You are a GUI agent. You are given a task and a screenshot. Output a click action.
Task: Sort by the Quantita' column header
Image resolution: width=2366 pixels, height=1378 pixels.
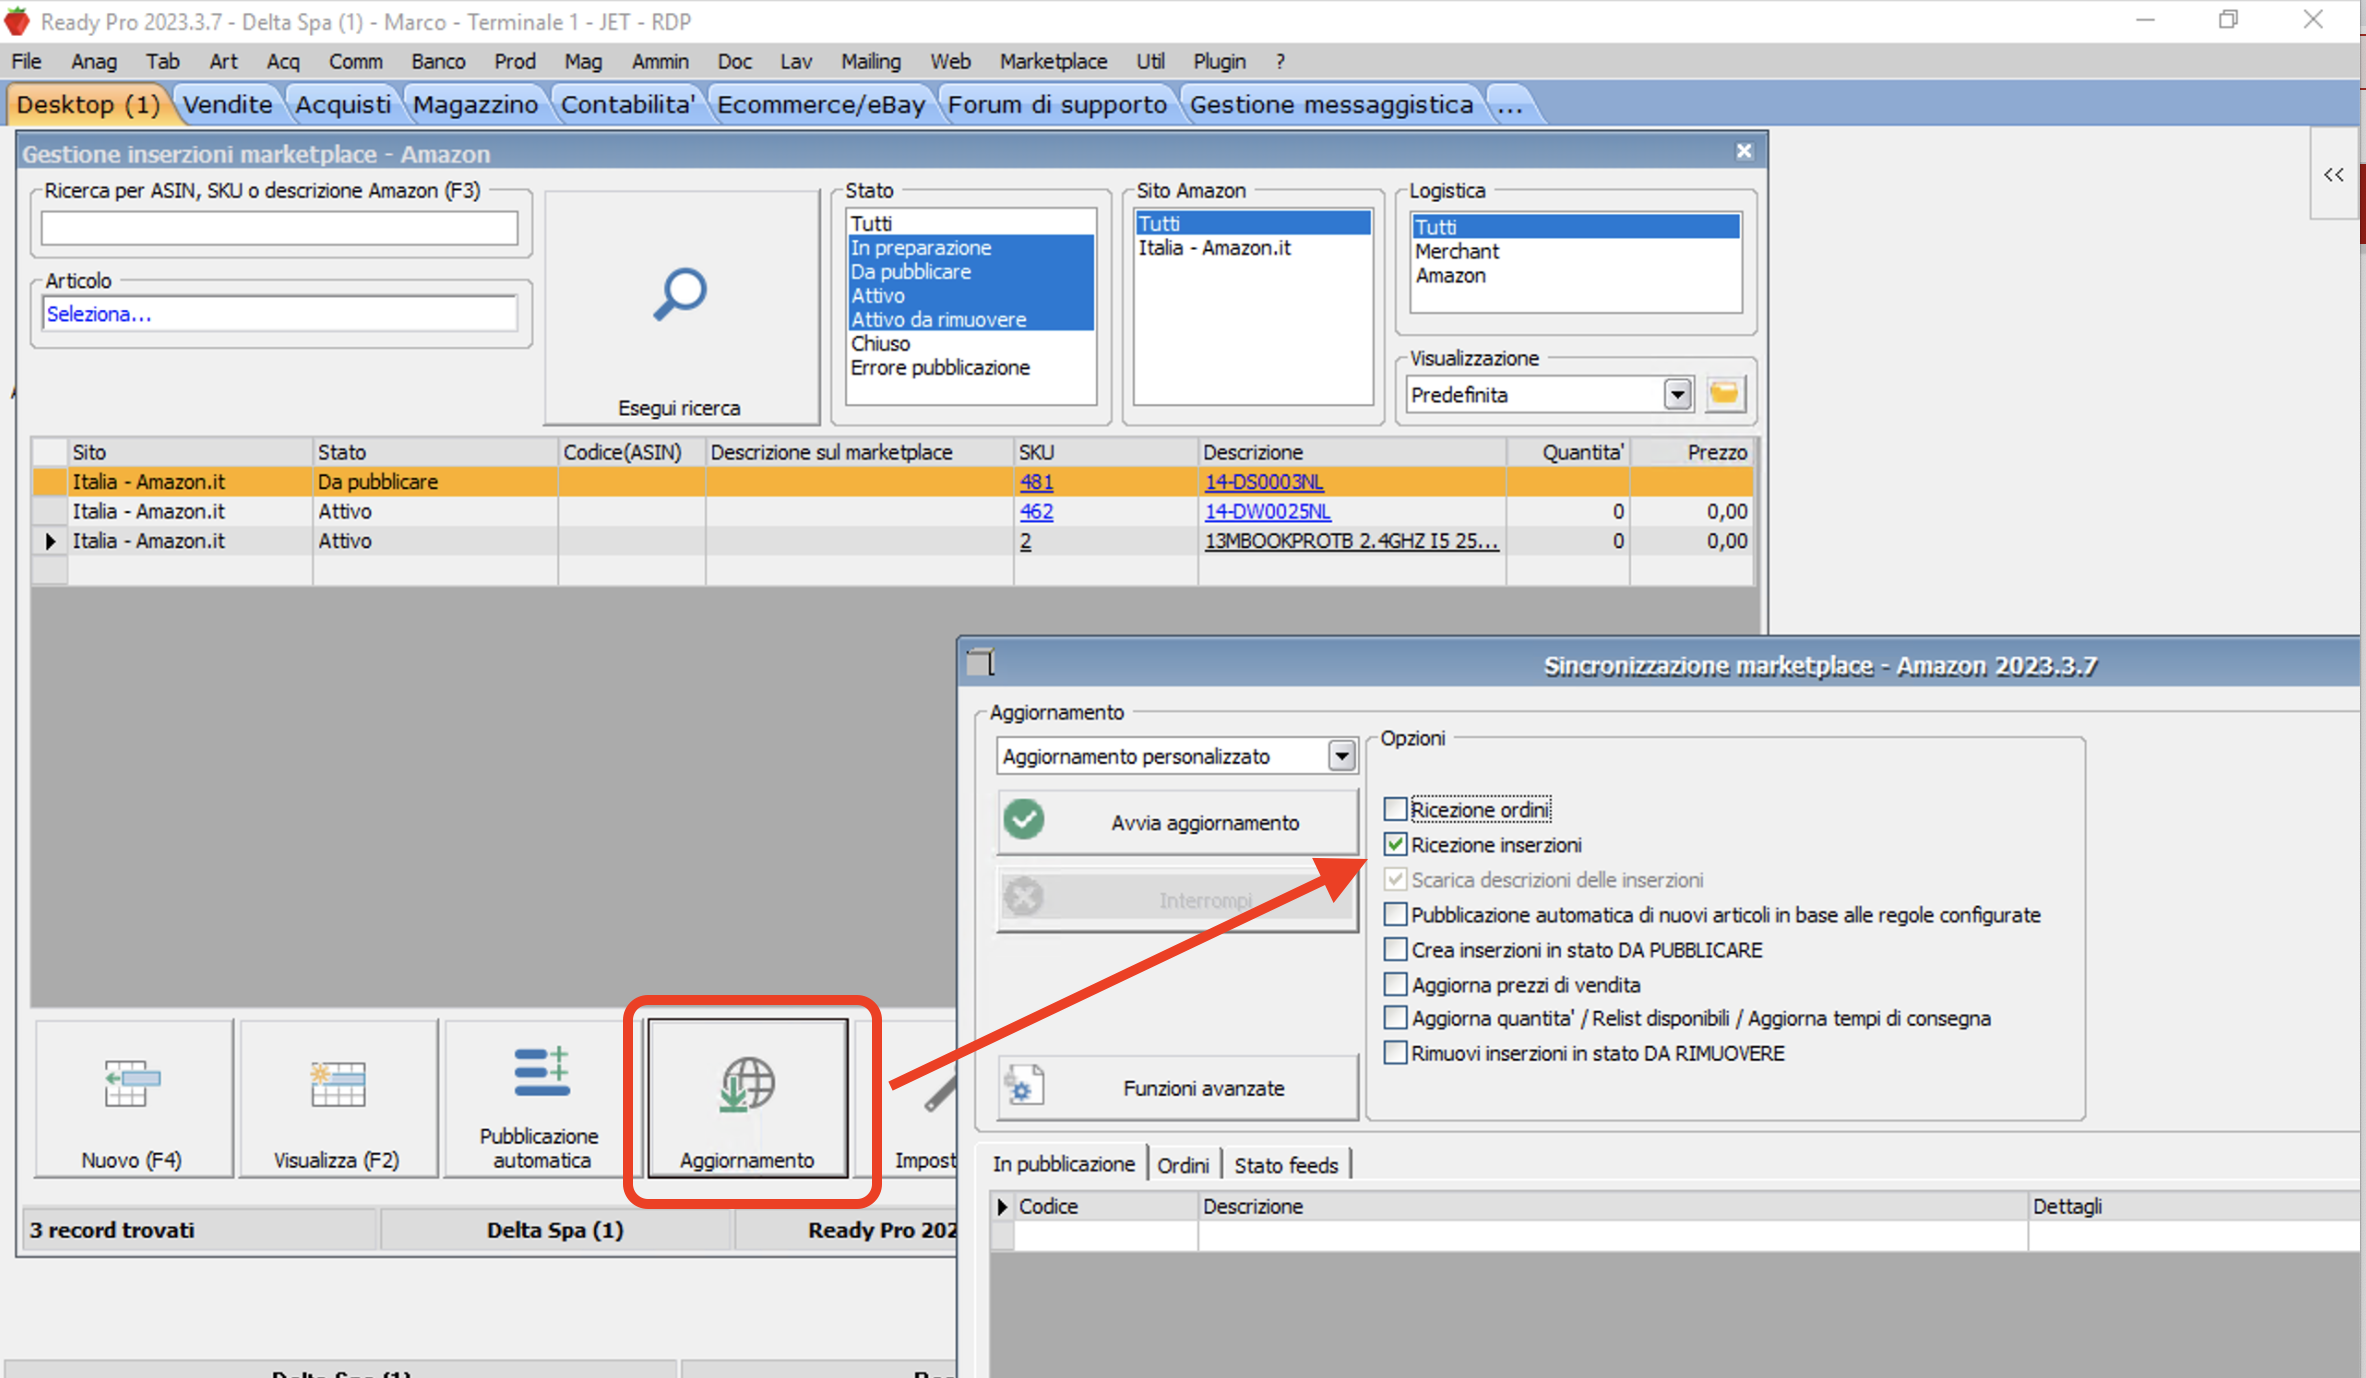pyautogui.click(x=1568, y=452)
